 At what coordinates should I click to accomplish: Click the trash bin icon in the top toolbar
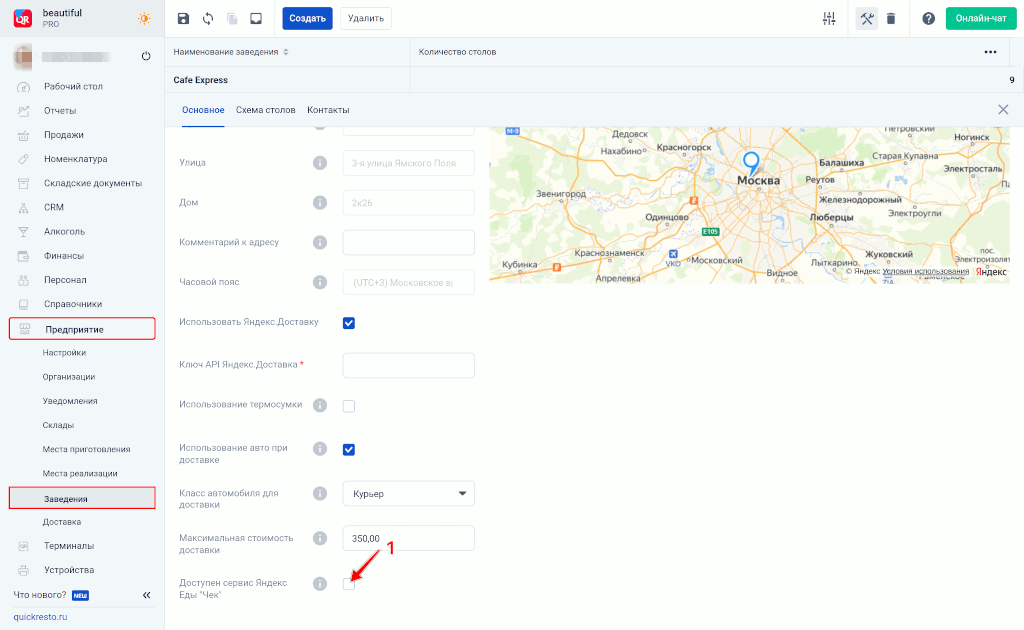click(891, 19)
